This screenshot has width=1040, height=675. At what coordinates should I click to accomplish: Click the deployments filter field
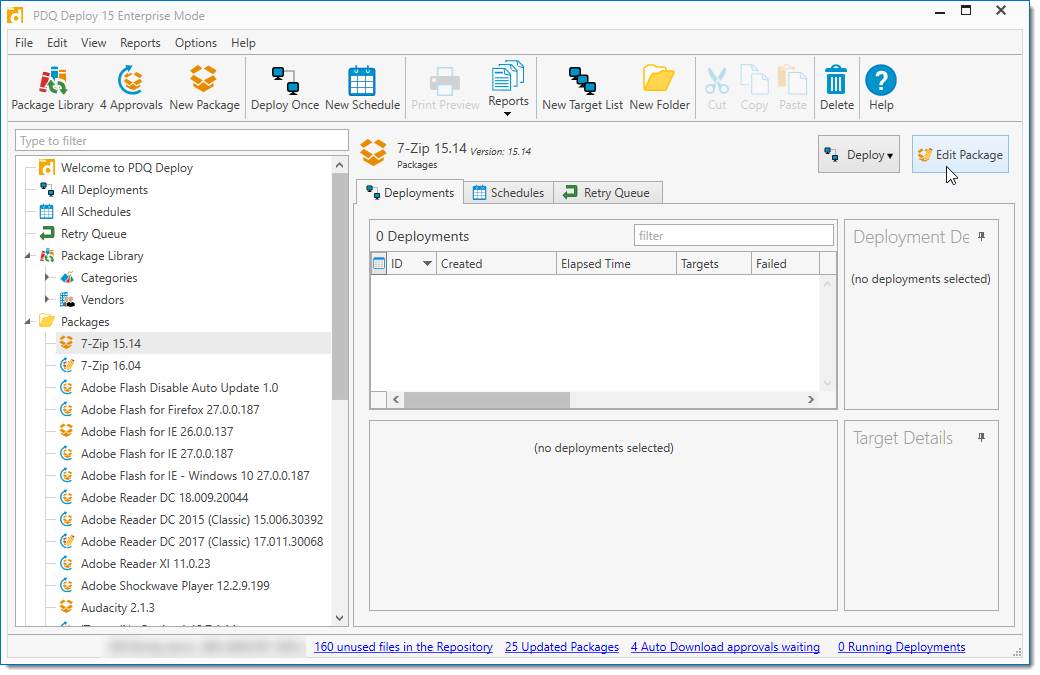734,235
